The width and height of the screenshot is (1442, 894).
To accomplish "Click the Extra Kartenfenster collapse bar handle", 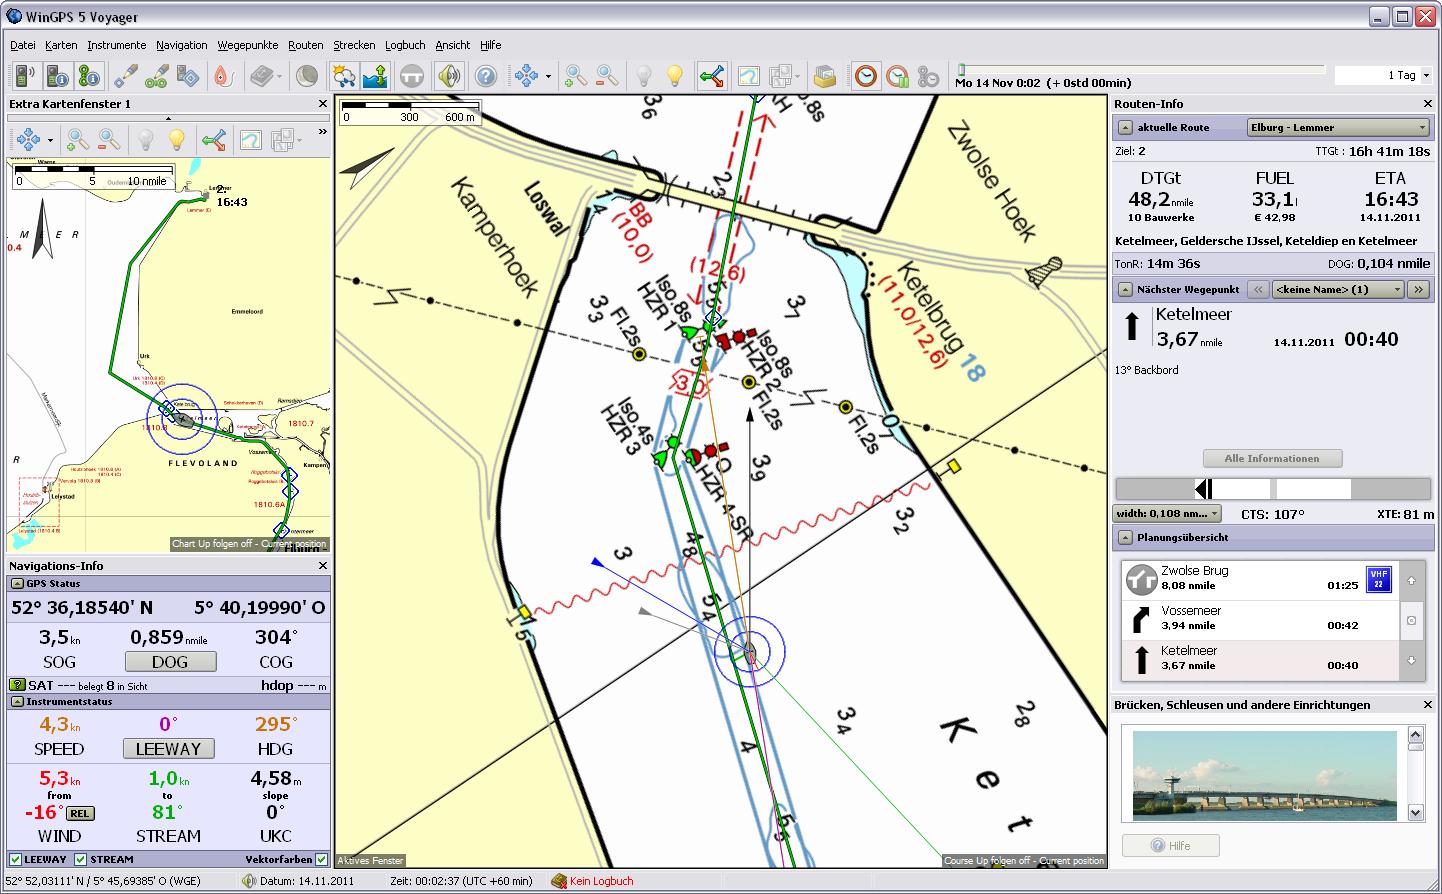I will click(168, 118).
